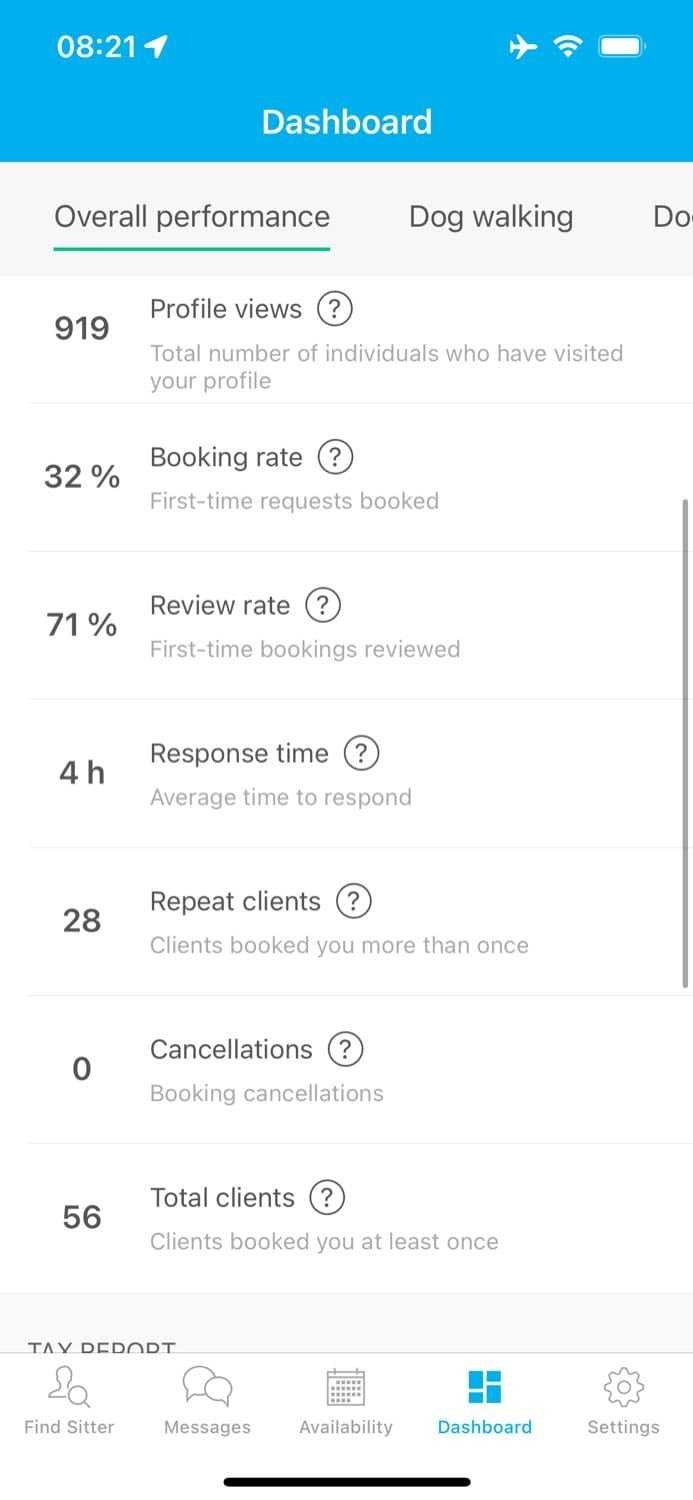Open the Booking rate help tooltip
693x1500 pixels.
click(x=335, y=457)
